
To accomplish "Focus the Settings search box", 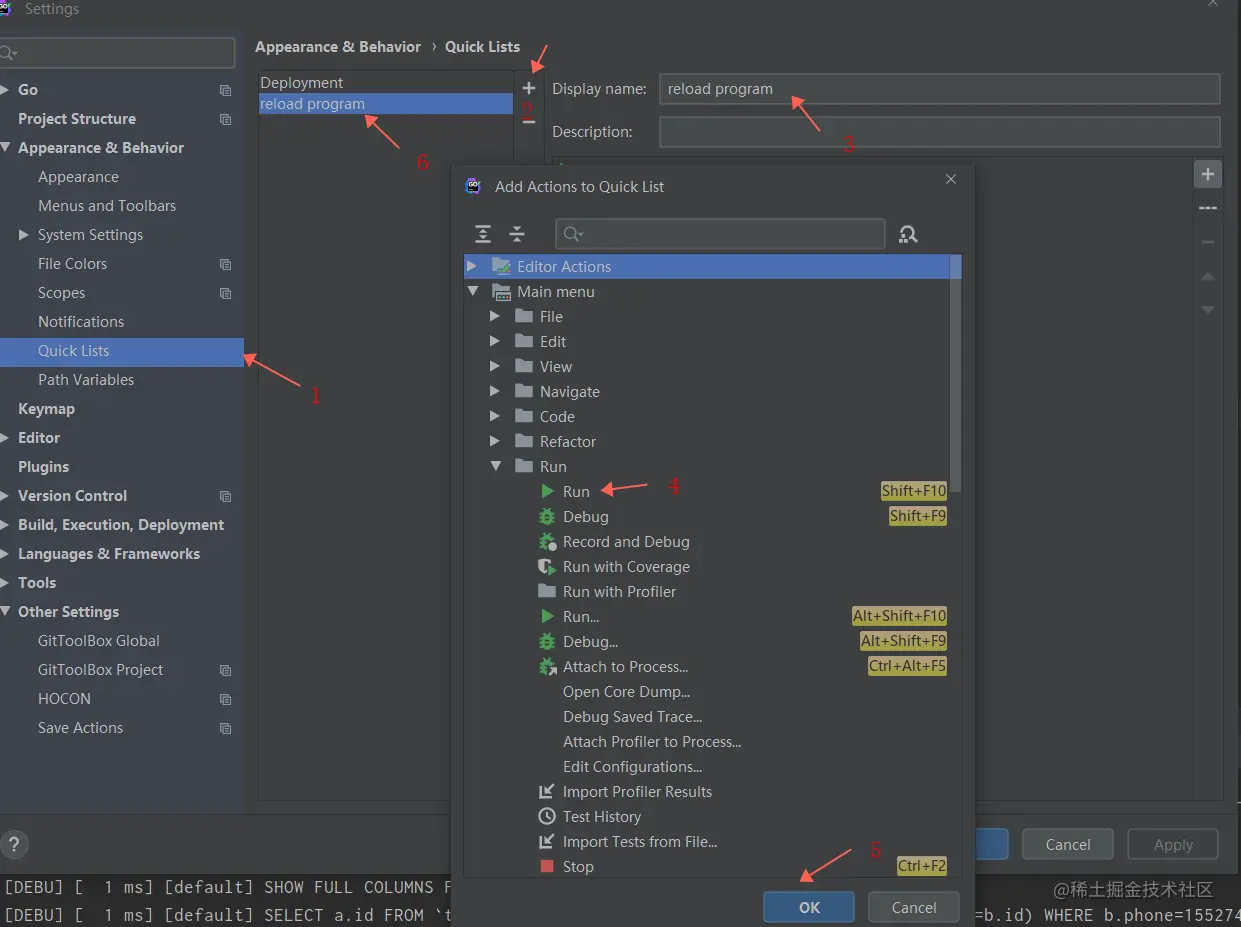I will tap(117, 53).
